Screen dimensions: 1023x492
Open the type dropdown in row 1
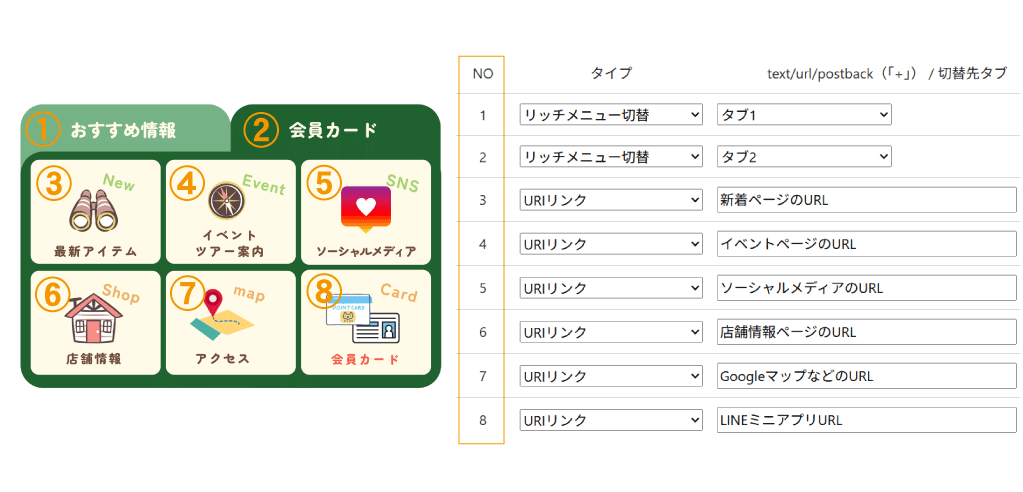pyautogui.click(x=611, y=115)
